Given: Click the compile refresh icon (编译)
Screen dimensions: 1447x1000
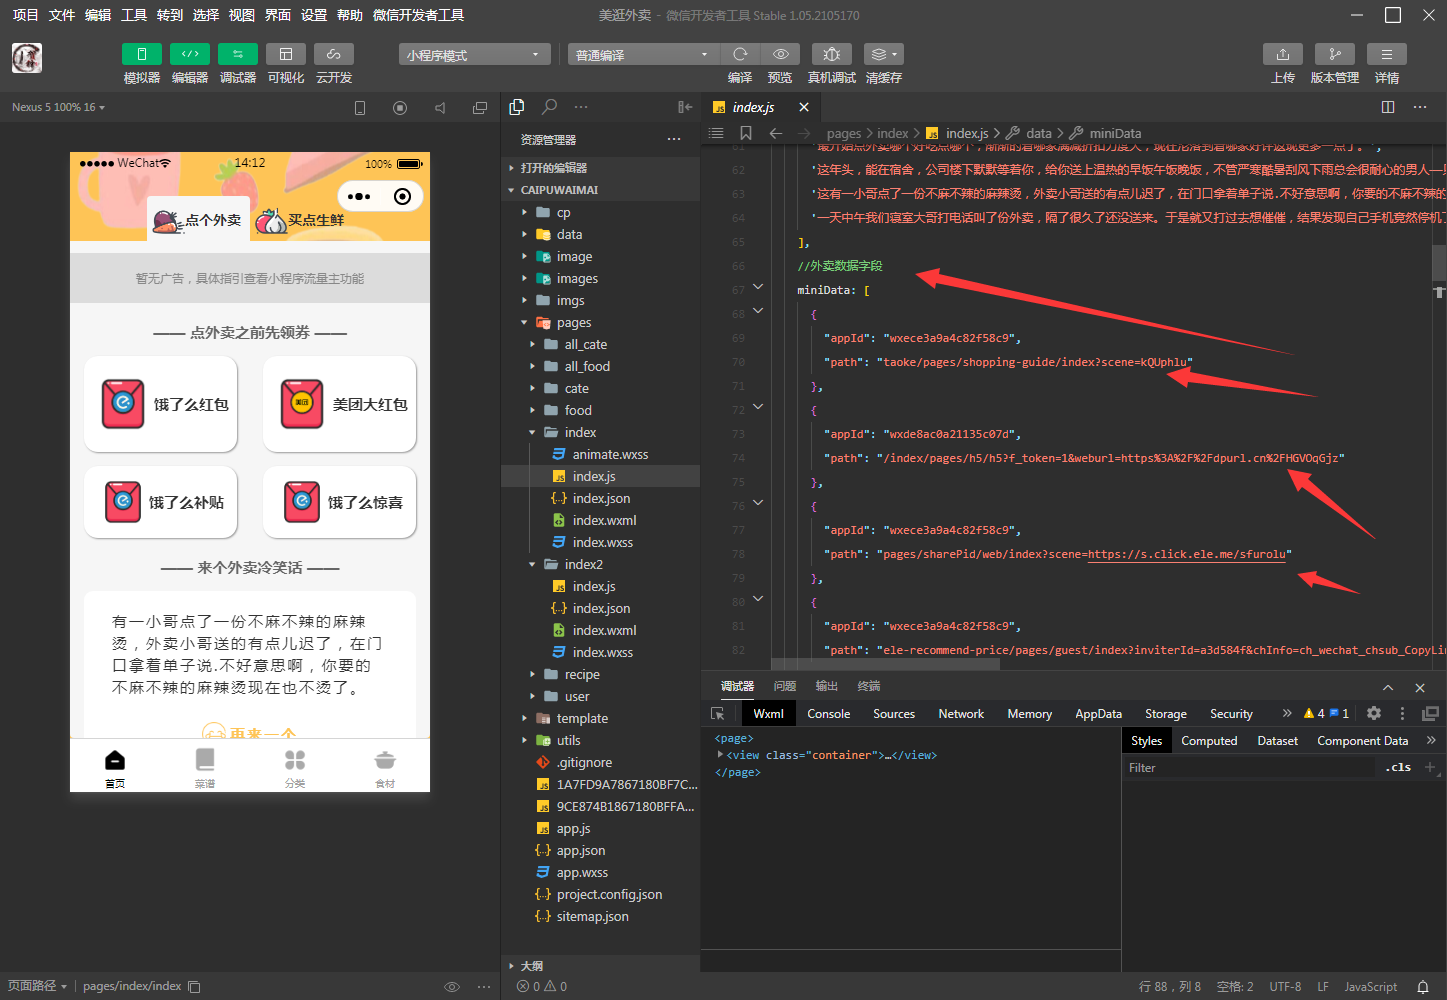Looking at the screenshot, I should coord(740,54).
